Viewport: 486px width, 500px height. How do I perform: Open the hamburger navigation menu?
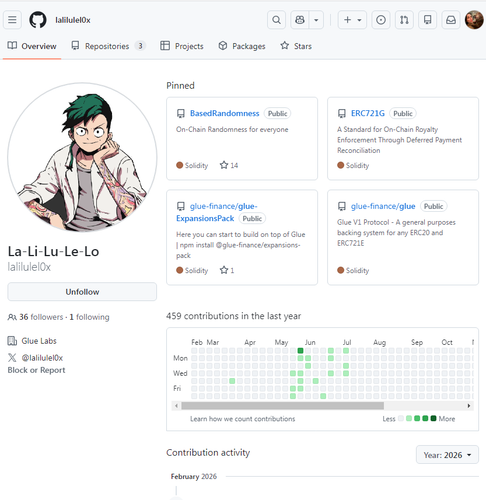point(12,20)
